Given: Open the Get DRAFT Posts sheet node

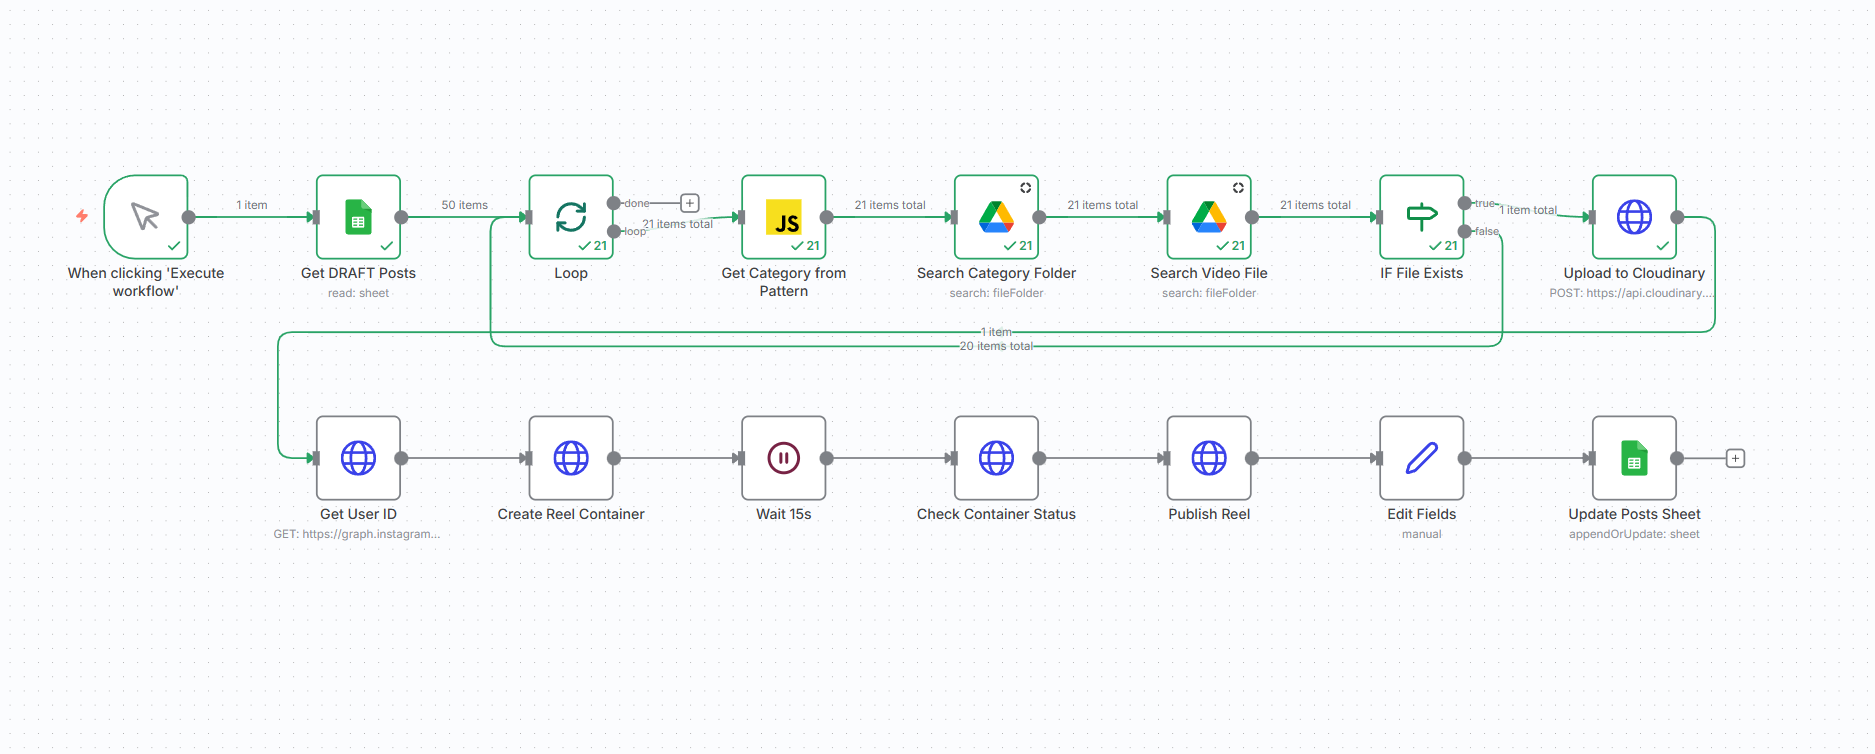Looking at the screenshot, I should click(x=358, y=217).
